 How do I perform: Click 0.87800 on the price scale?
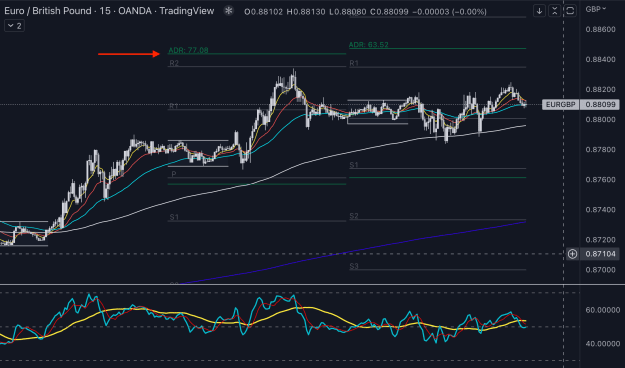600,150
